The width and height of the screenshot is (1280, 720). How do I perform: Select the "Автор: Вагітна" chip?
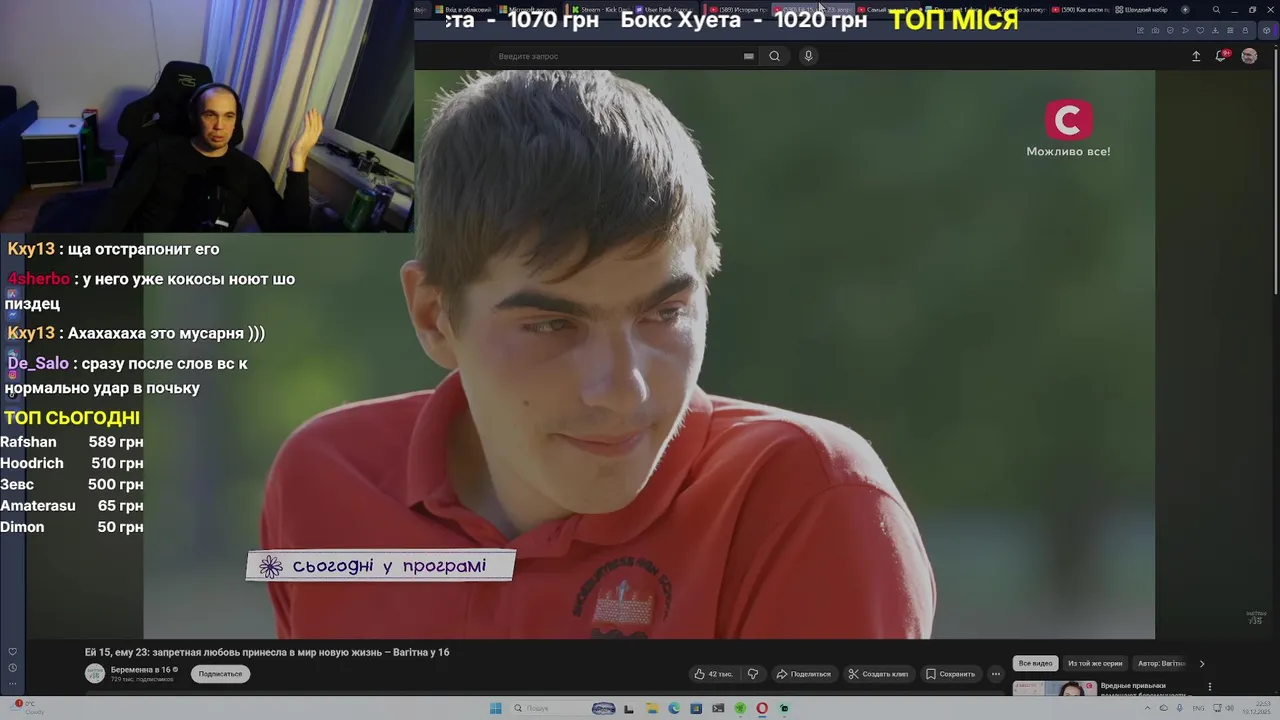[x=1161, y=663]
